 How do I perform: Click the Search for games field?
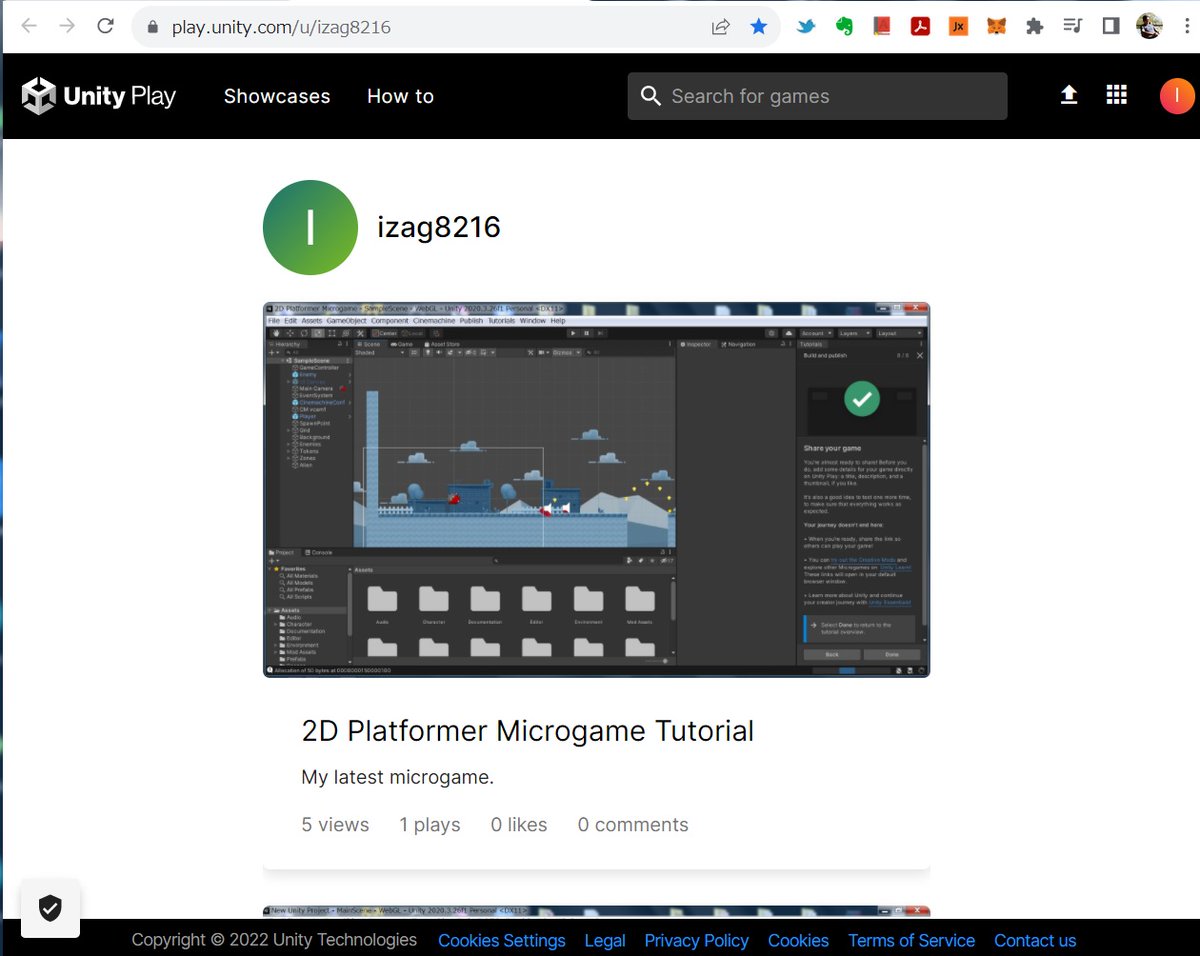tap(817, 96)
